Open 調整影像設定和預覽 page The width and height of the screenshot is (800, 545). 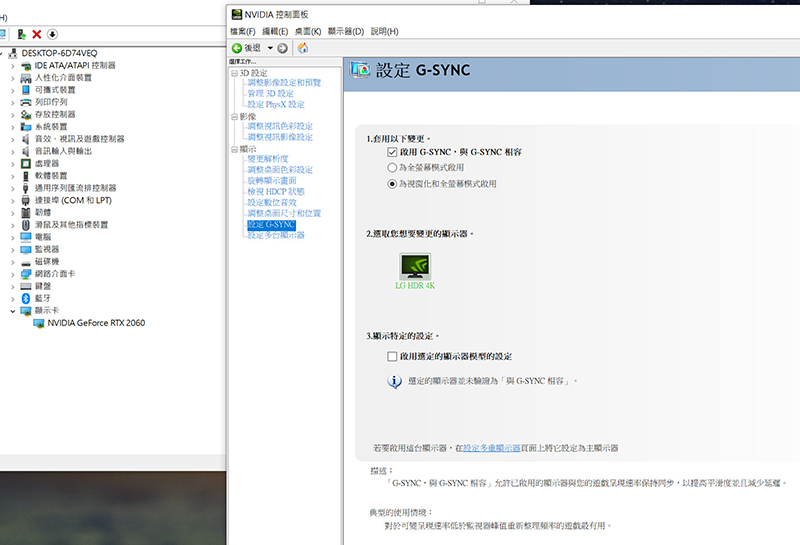tap(284, 83)
